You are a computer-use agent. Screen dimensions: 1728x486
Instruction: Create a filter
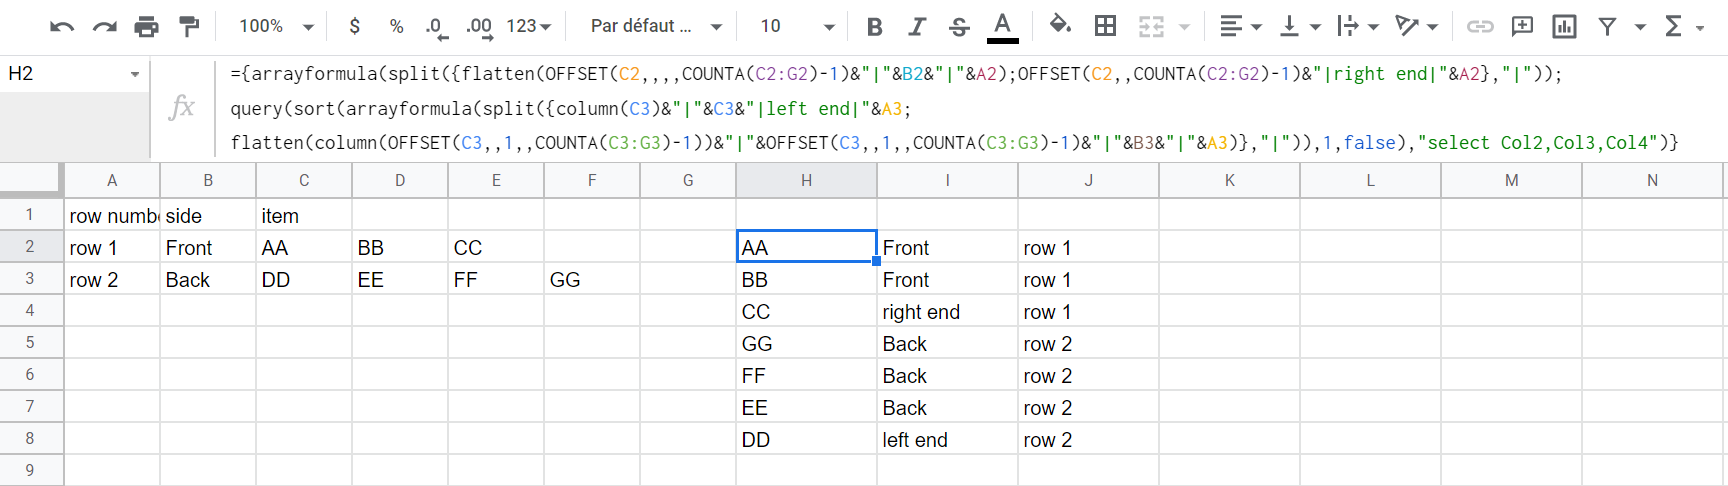1607,27
